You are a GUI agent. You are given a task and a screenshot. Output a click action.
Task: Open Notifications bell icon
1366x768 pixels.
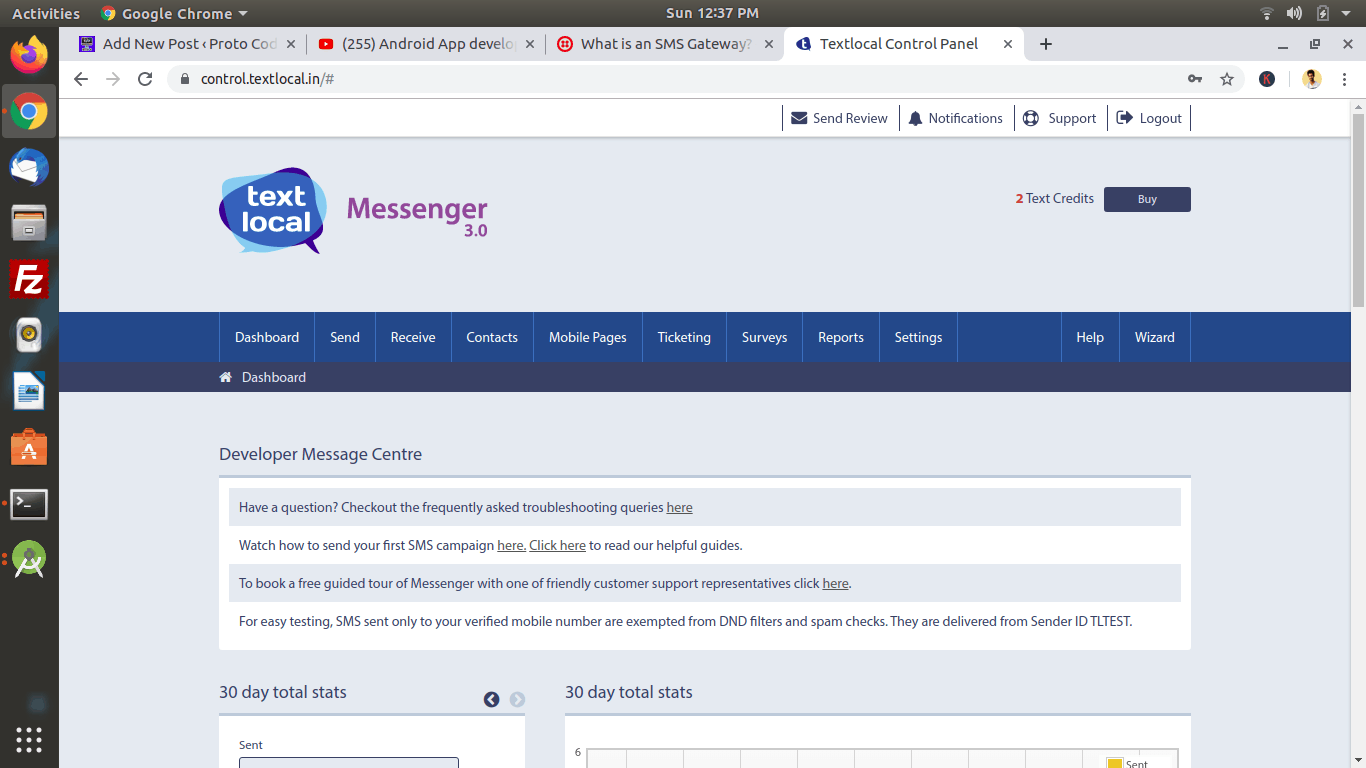(915, 118)
